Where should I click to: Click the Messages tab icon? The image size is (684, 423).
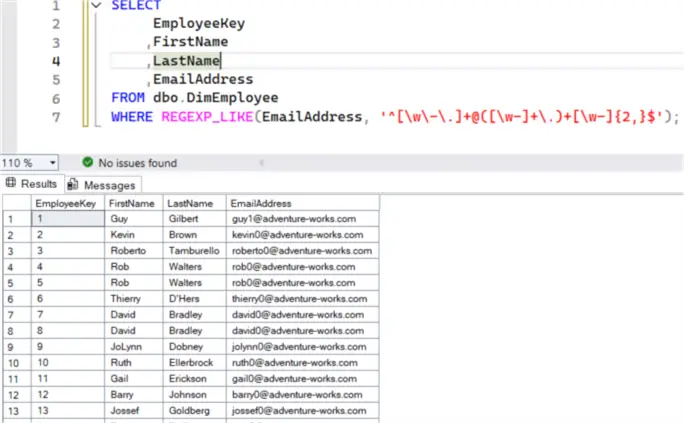73,185
